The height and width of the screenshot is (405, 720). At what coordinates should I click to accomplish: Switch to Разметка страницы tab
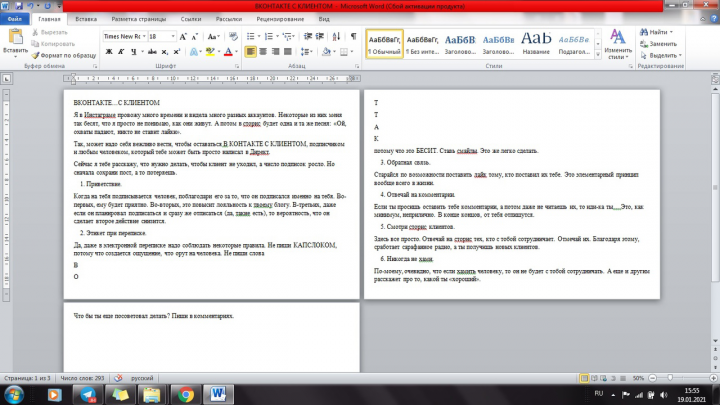pos(139,19)
